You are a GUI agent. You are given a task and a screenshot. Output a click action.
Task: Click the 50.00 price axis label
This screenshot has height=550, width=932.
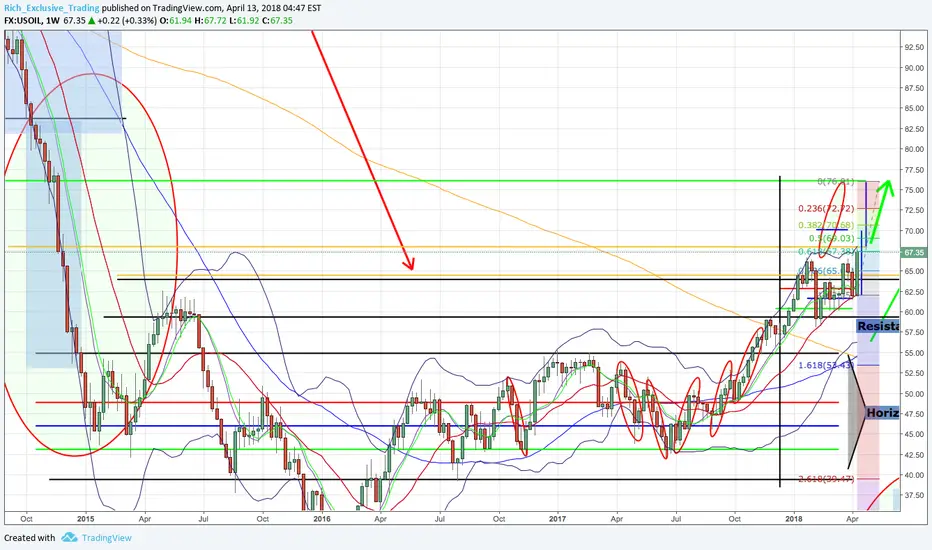pos(914,394)
